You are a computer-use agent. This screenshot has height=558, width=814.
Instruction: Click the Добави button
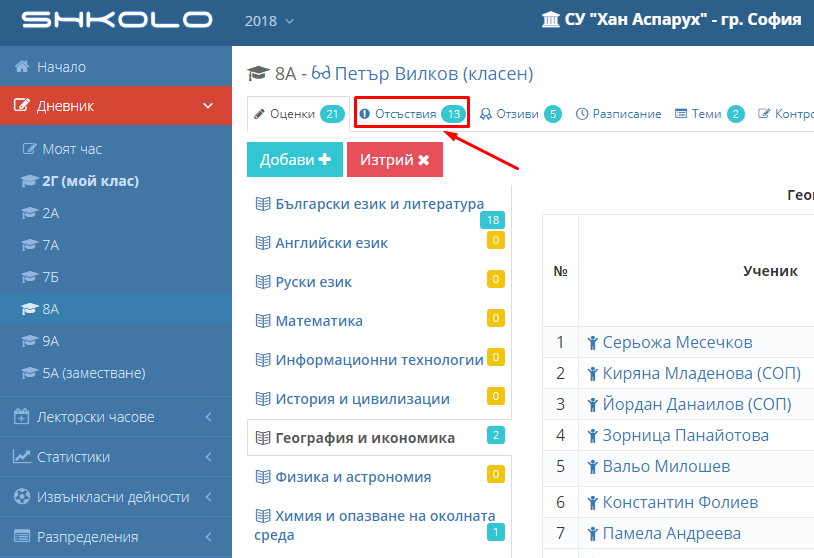[295, 159]
